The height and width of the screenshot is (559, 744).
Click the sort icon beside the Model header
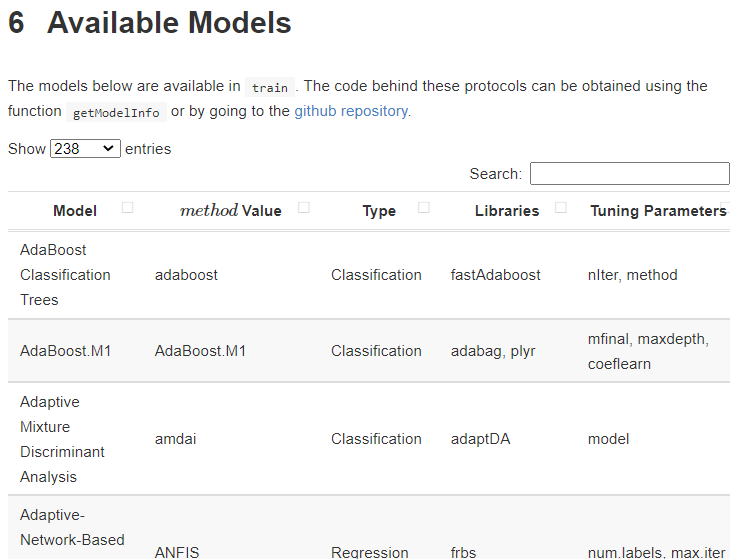(x=127, y=208)
